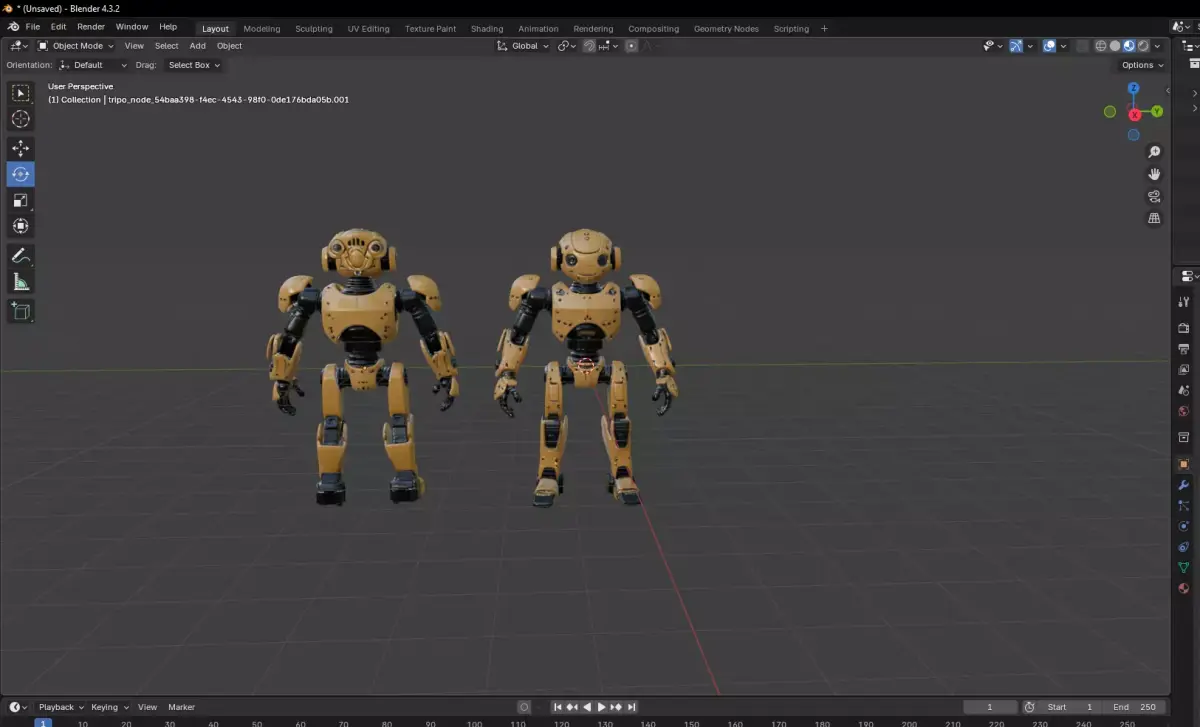This screenshot has height=727, width=1200.
Task: Open the snapping options dropdown
Action: coord(609,46)
